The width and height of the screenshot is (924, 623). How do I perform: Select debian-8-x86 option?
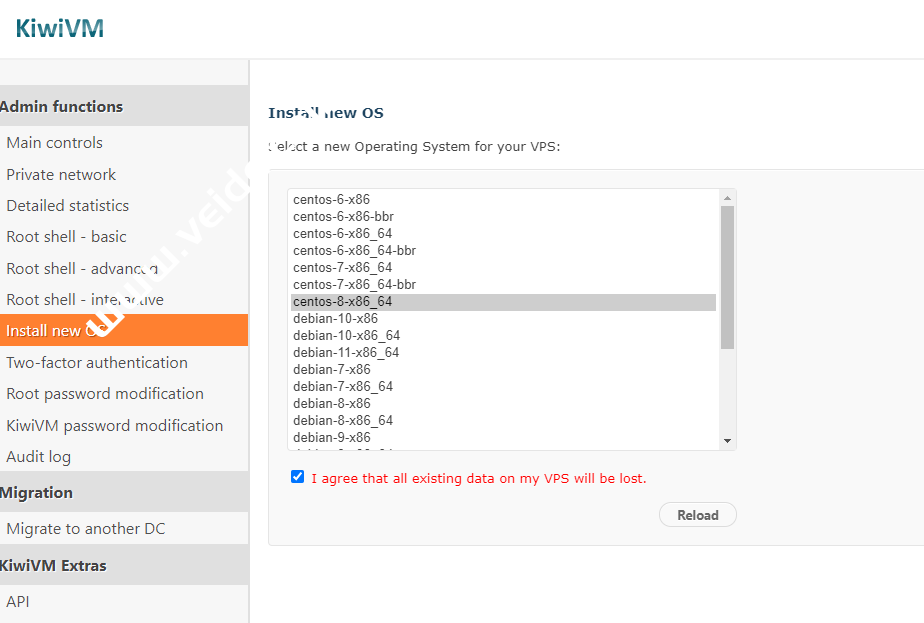[503, 404]
